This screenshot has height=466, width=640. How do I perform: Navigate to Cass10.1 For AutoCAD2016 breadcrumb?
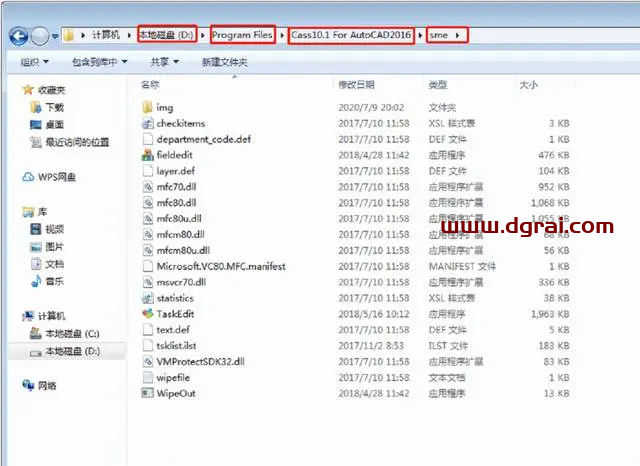click(351, 35)
